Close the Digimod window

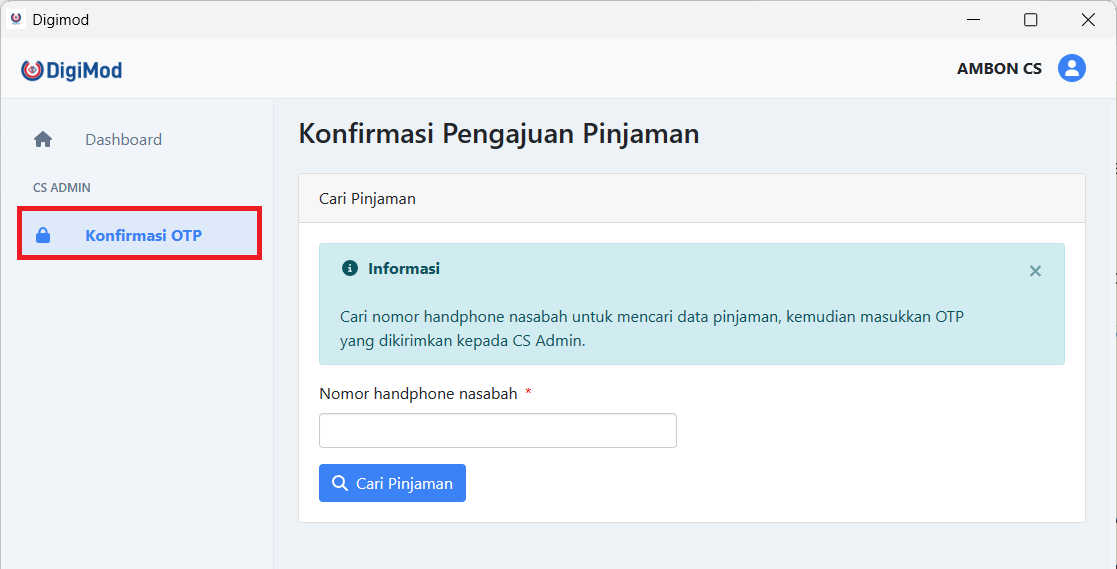(x=1087, y=19)
